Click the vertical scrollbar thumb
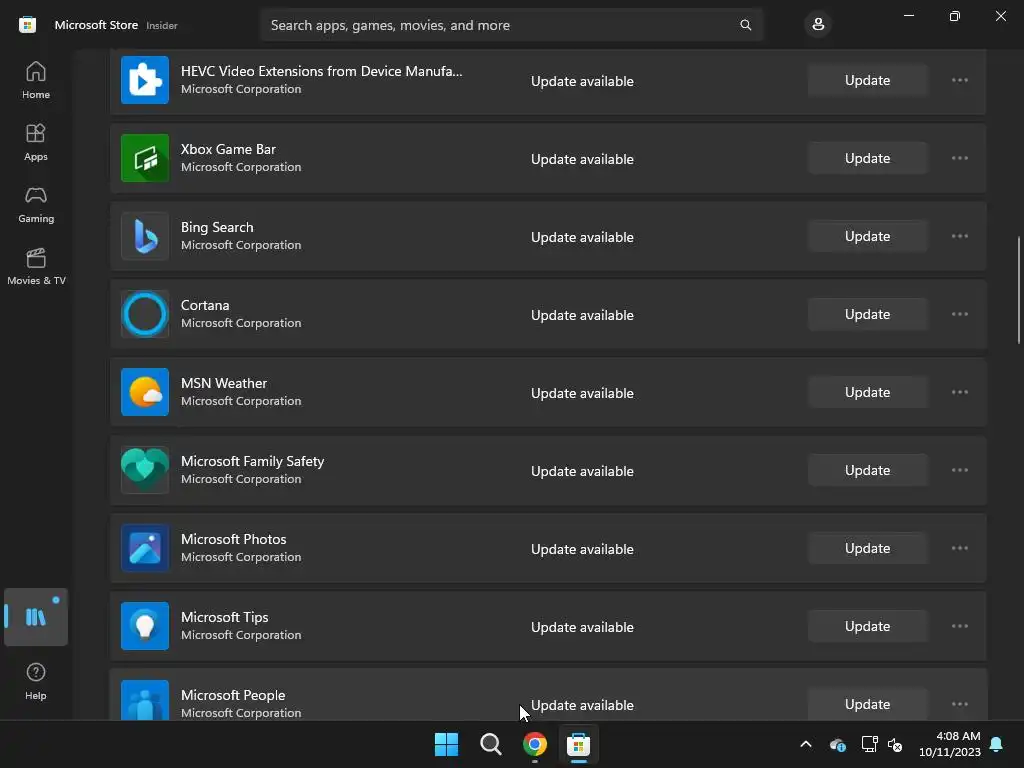 (1019, 290)
